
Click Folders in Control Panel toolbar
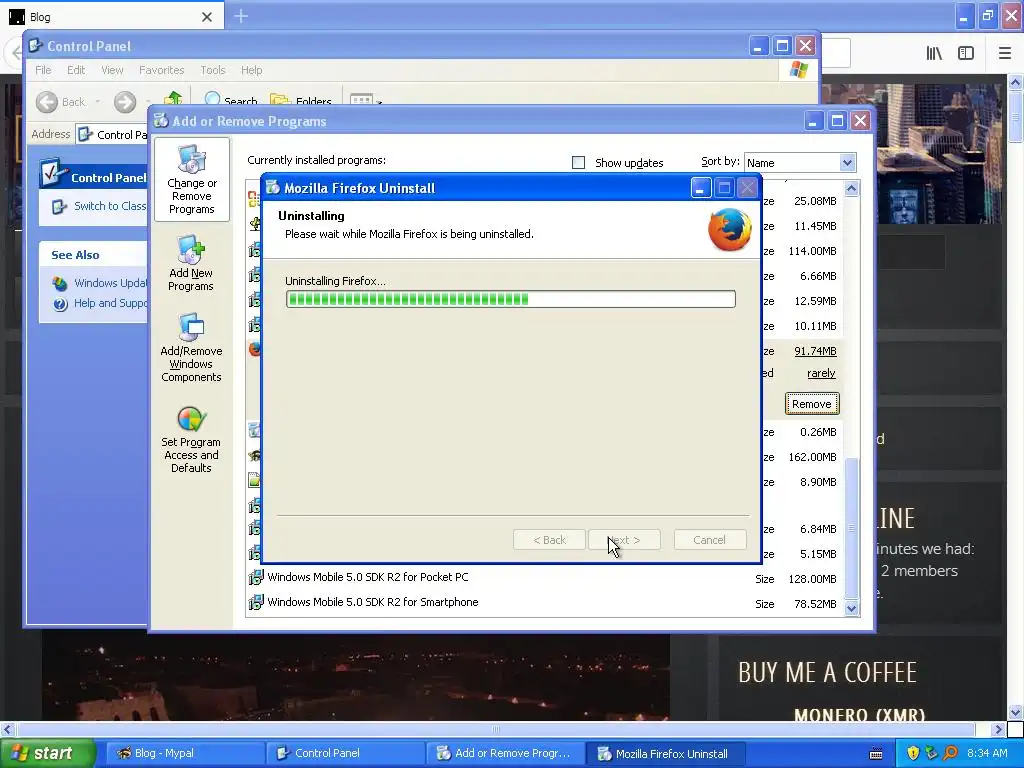click(x=301, y=100)
